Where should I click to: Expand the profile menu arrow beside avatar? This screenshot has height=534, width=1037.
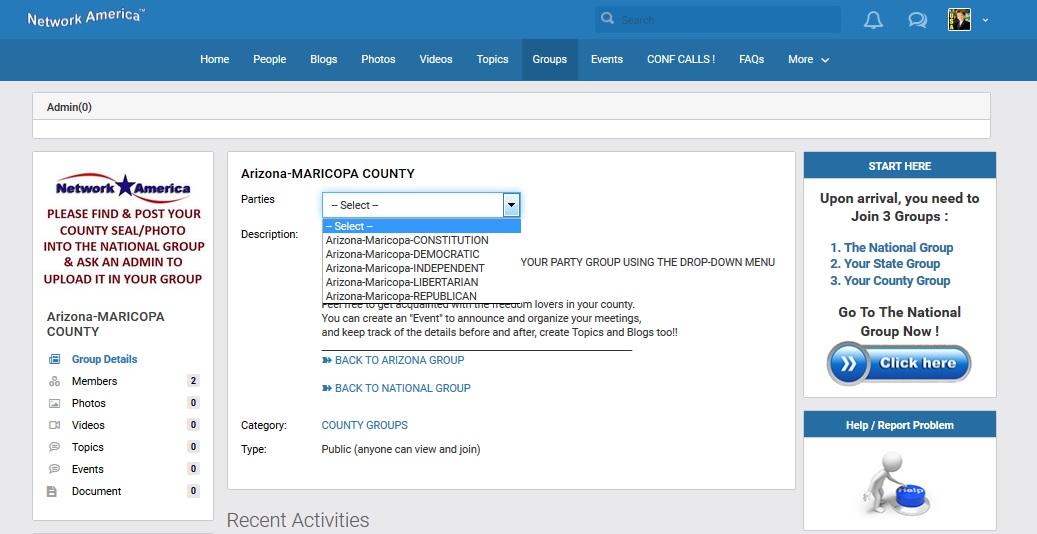985,20
